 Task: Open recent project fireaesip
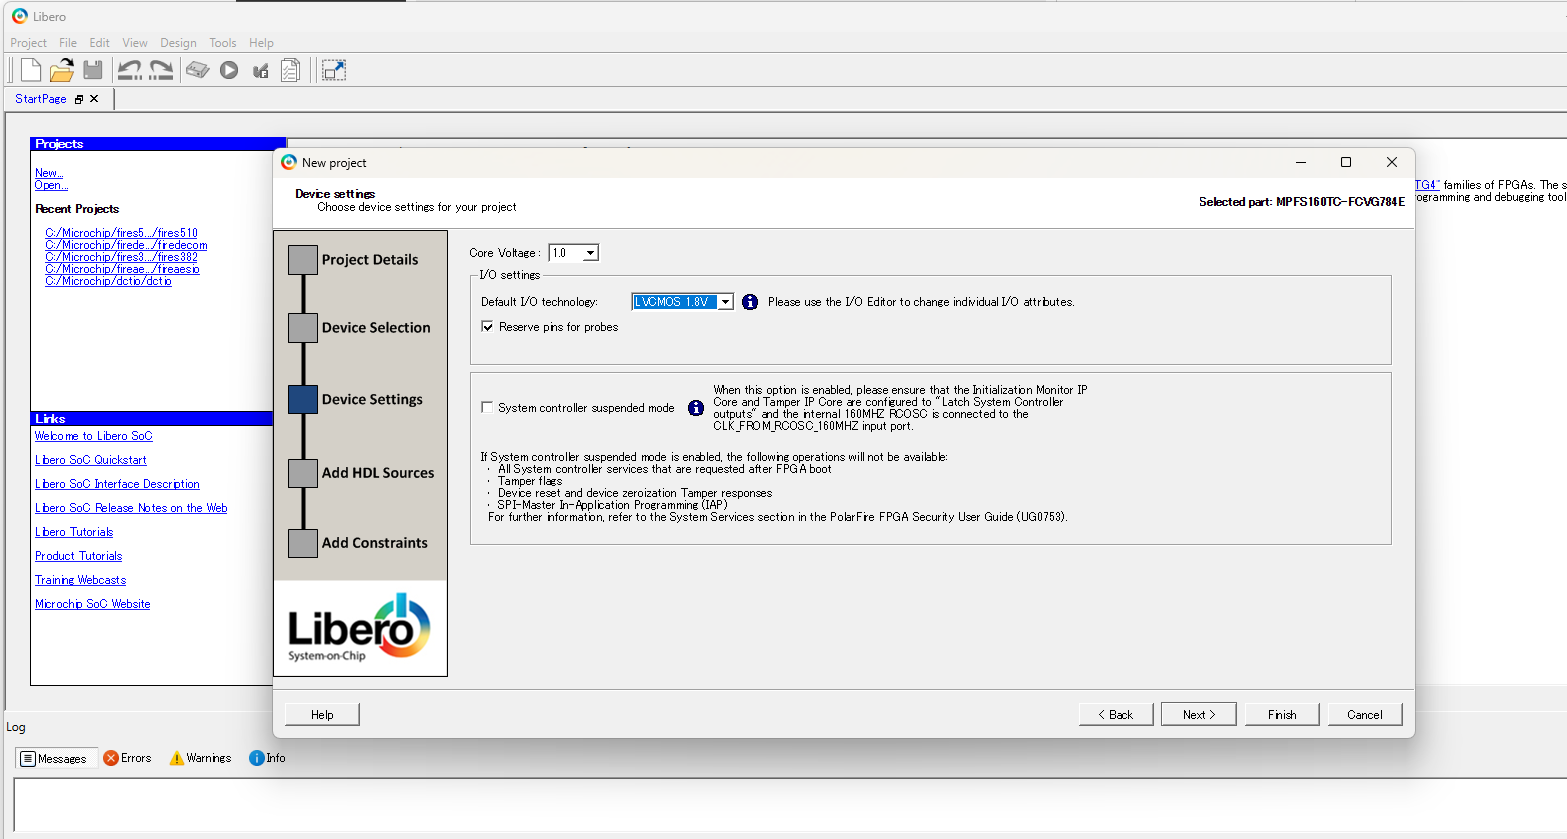[122, 269]
